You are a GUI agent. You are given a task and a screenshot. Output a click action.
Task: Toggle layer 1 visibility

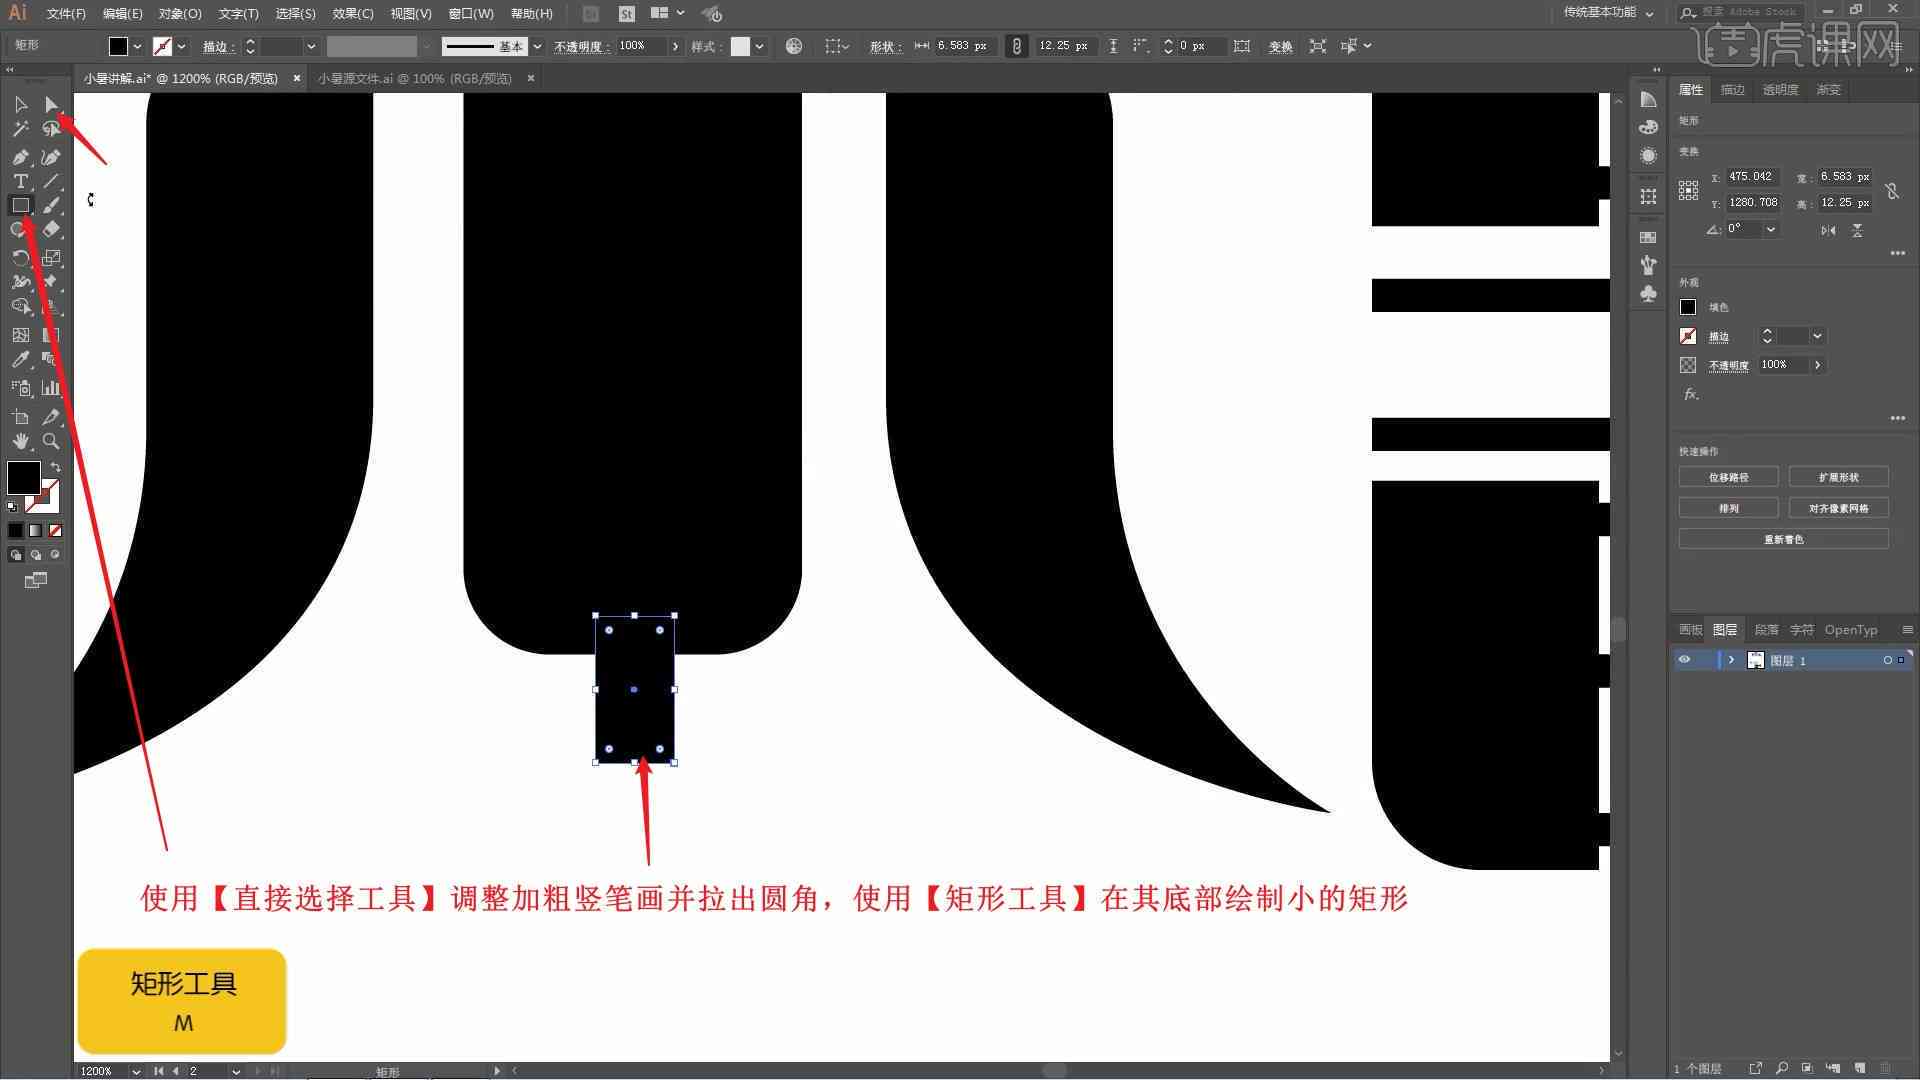pyautogui.click(x=1687, y=659)
